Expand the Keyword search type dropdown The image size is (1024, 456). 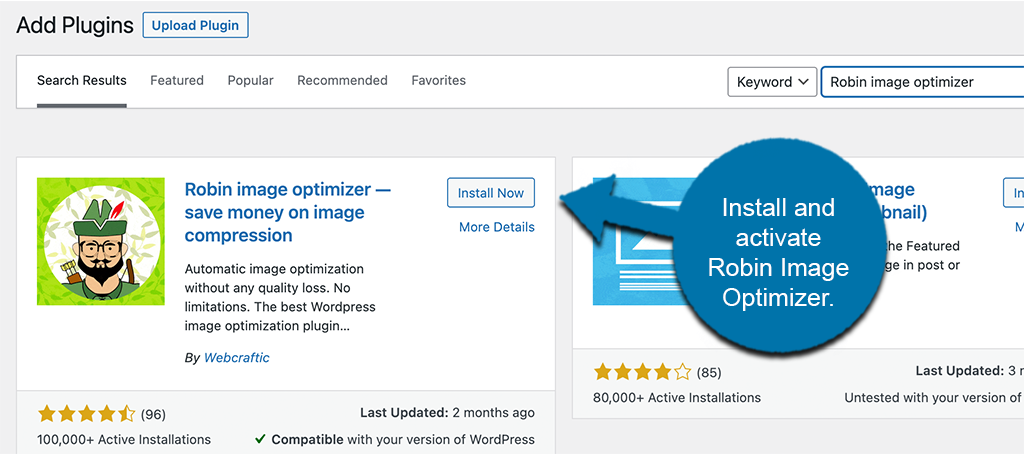(x=773, y=82)
